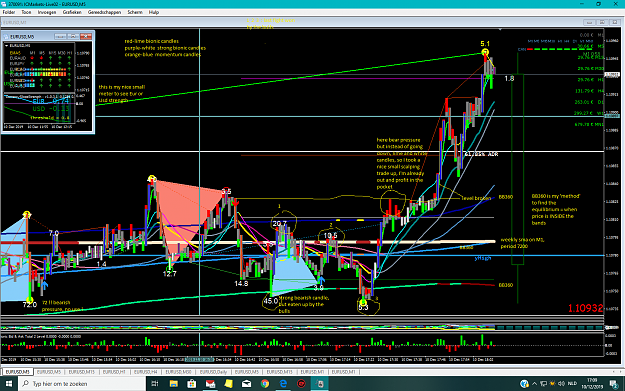Screen dimensions: 625x391
Task: Open the Hulp menu
Action: point(154,12)
